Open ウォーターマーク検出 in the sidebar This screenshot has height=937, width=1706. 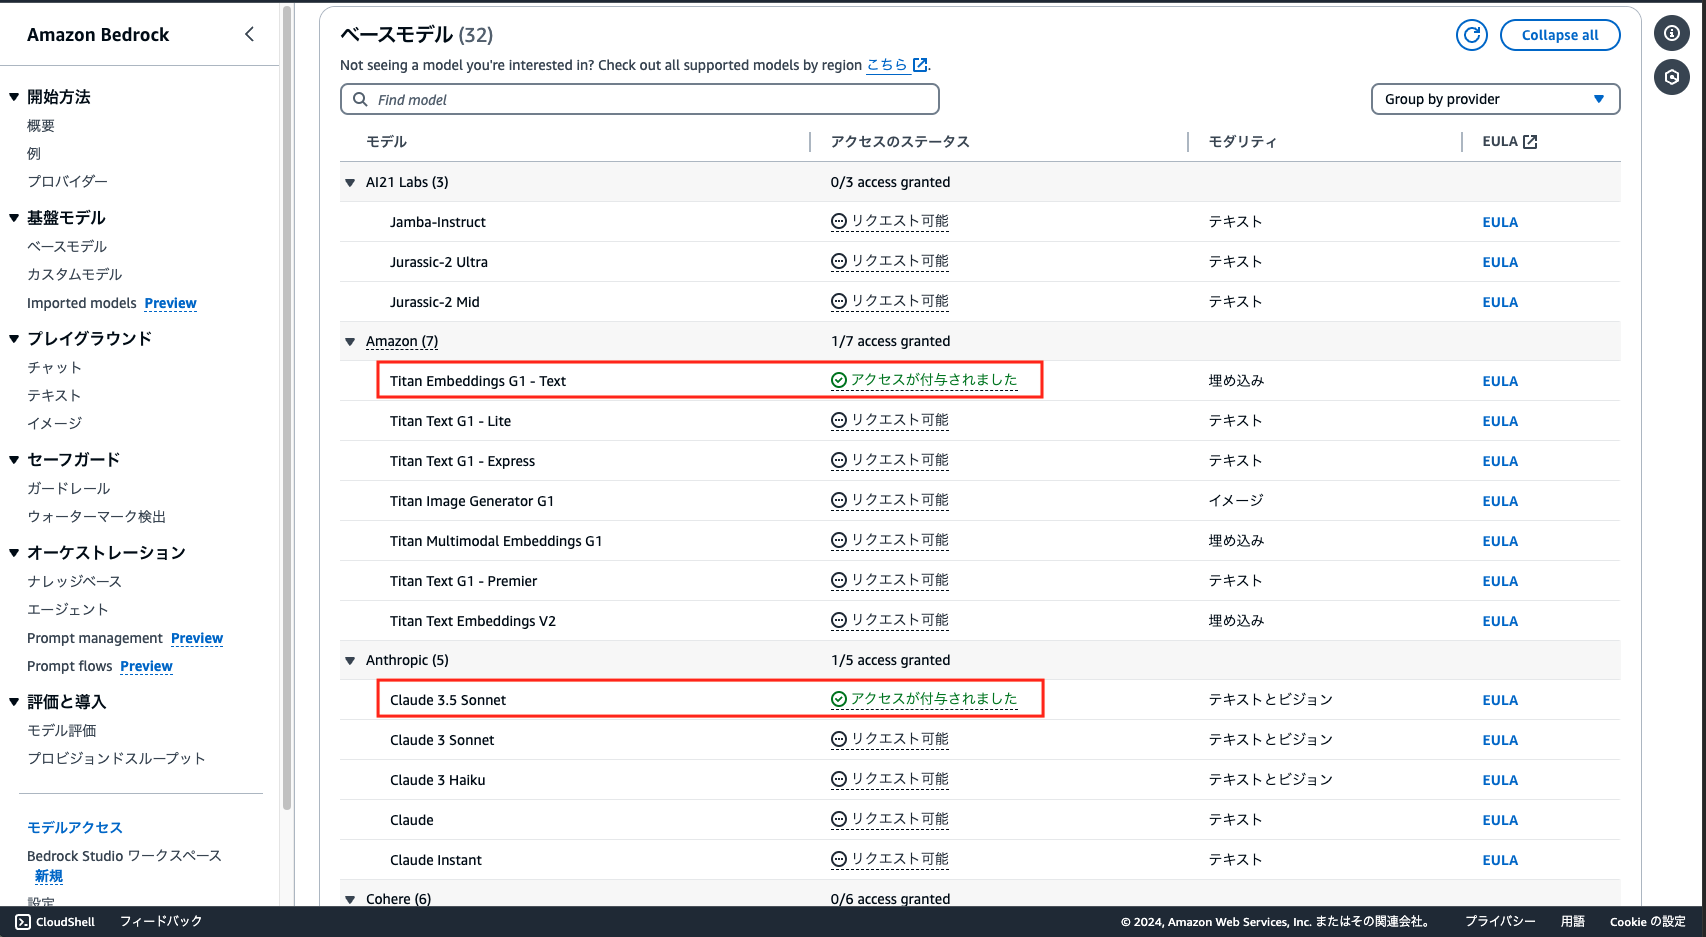coord(96,517)
